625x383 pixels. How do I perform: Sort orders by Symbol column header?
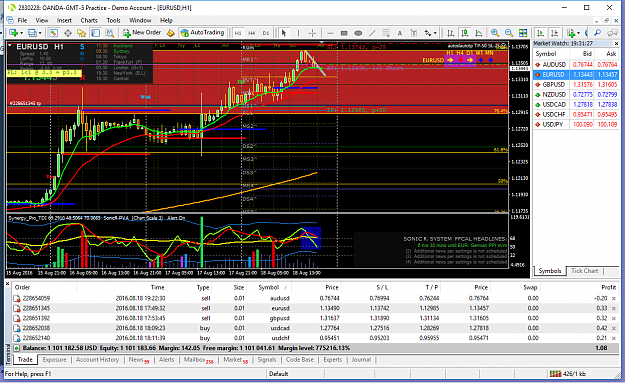coord(269,287)
